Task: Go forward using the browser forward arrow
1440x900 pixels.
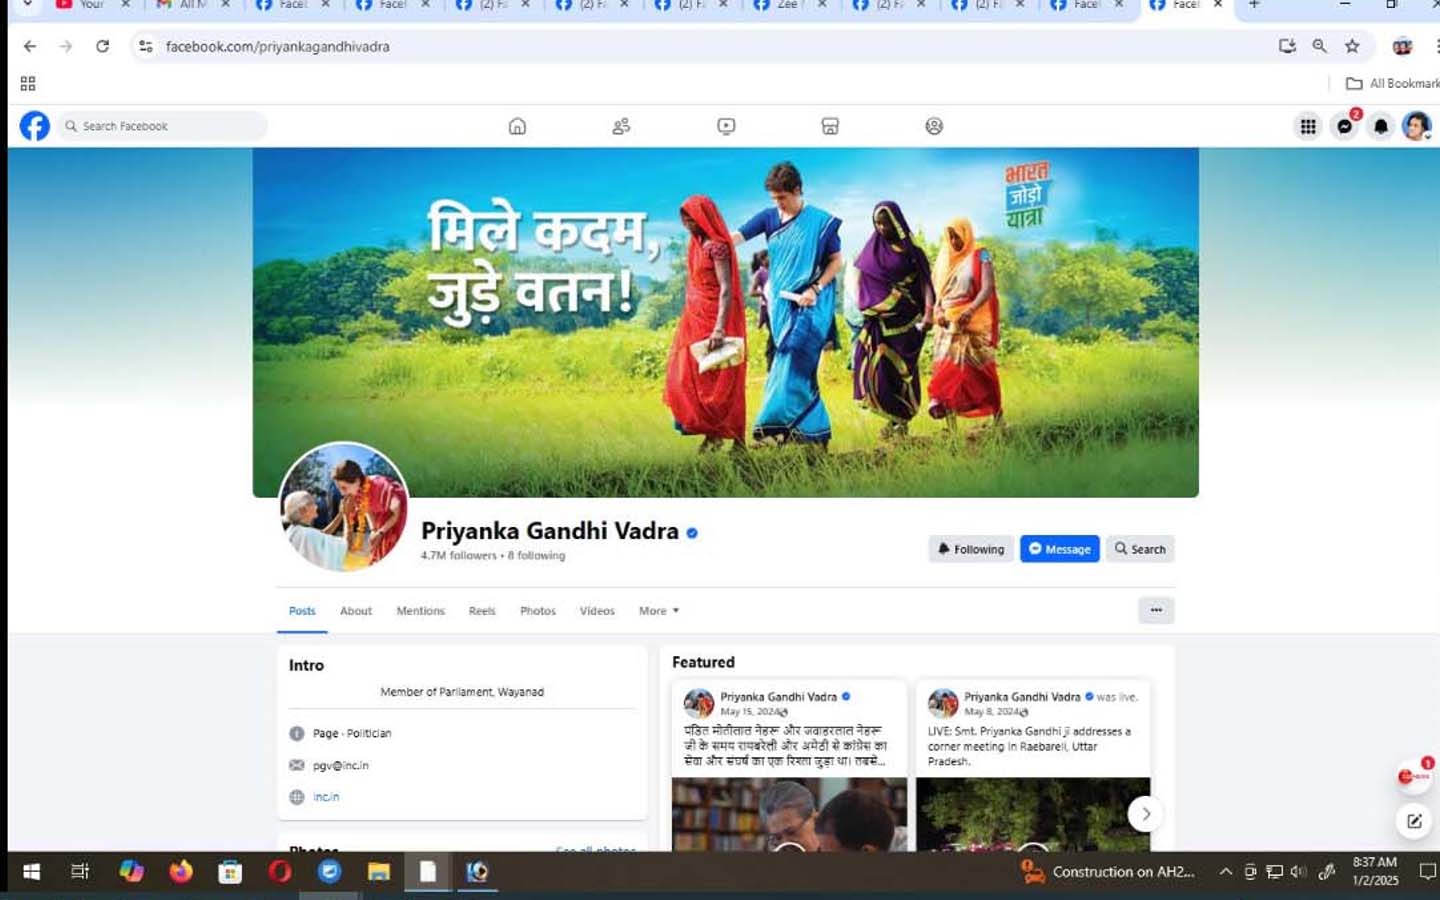Action: (66, 46)
